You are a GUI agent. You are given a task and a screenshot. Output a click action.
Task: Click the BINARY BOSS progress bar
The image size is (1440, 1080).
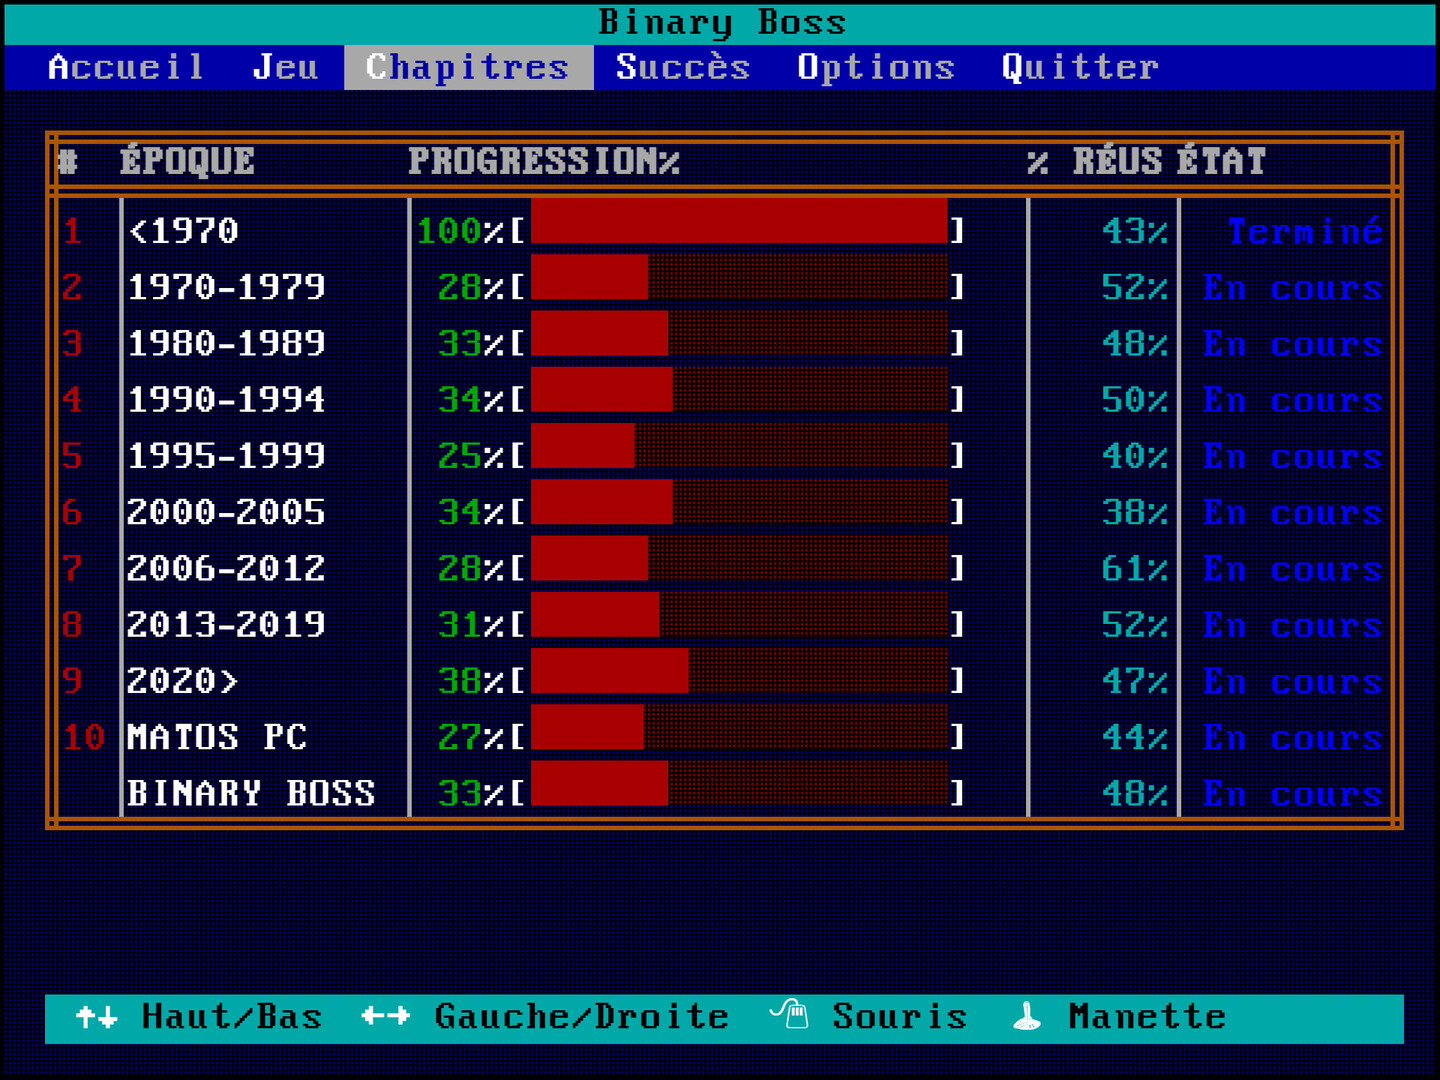coord(739,793)
